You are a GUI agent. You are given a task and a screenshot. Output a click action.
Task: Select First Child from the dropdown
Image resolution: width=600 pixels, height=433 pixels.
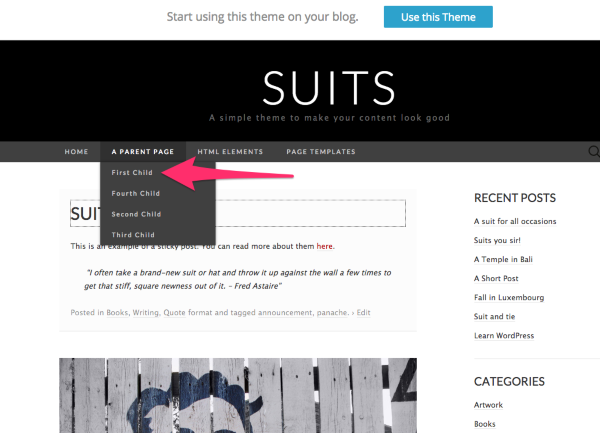point(135,173)
